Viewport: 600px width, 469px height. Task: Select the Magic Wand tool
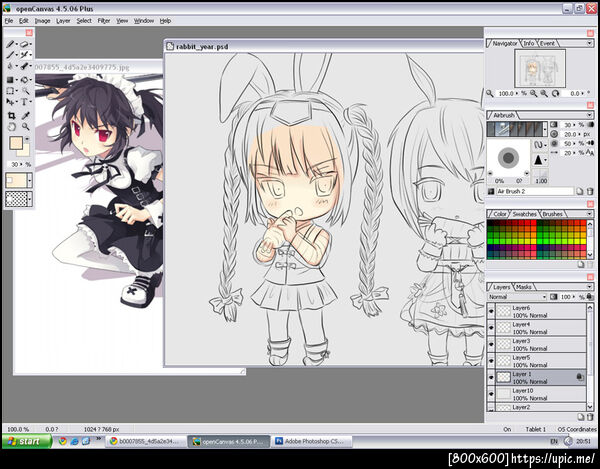pos(25,91)
